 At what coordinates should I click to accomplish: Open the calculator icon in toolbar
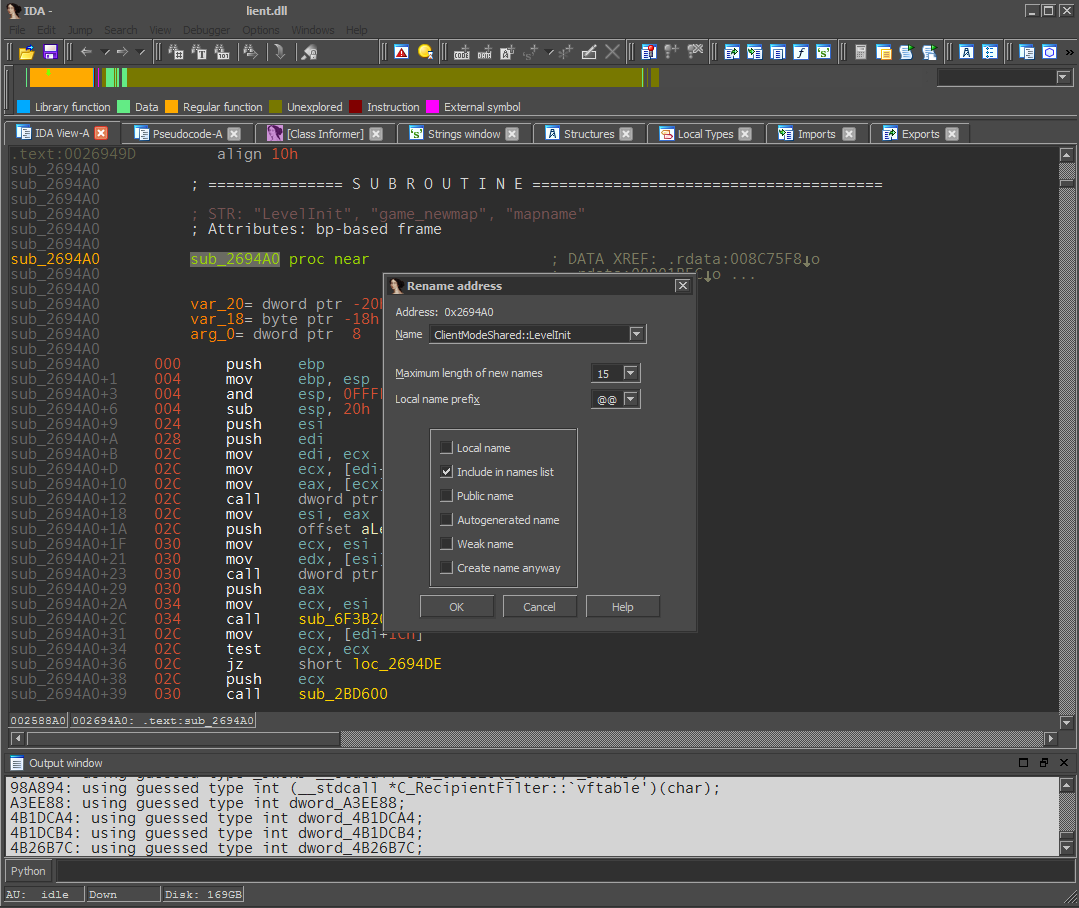tap(860, 52)
